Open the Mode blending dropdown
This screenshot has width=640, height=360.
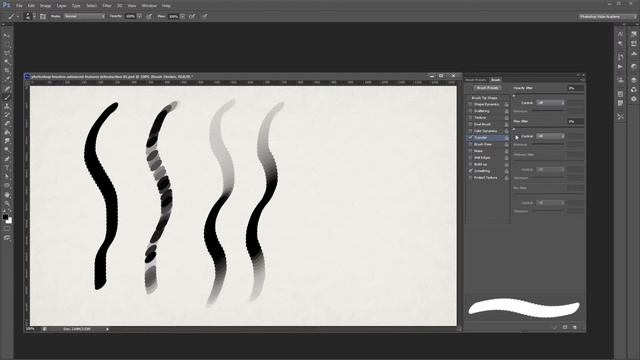click(x=84, y=16)
